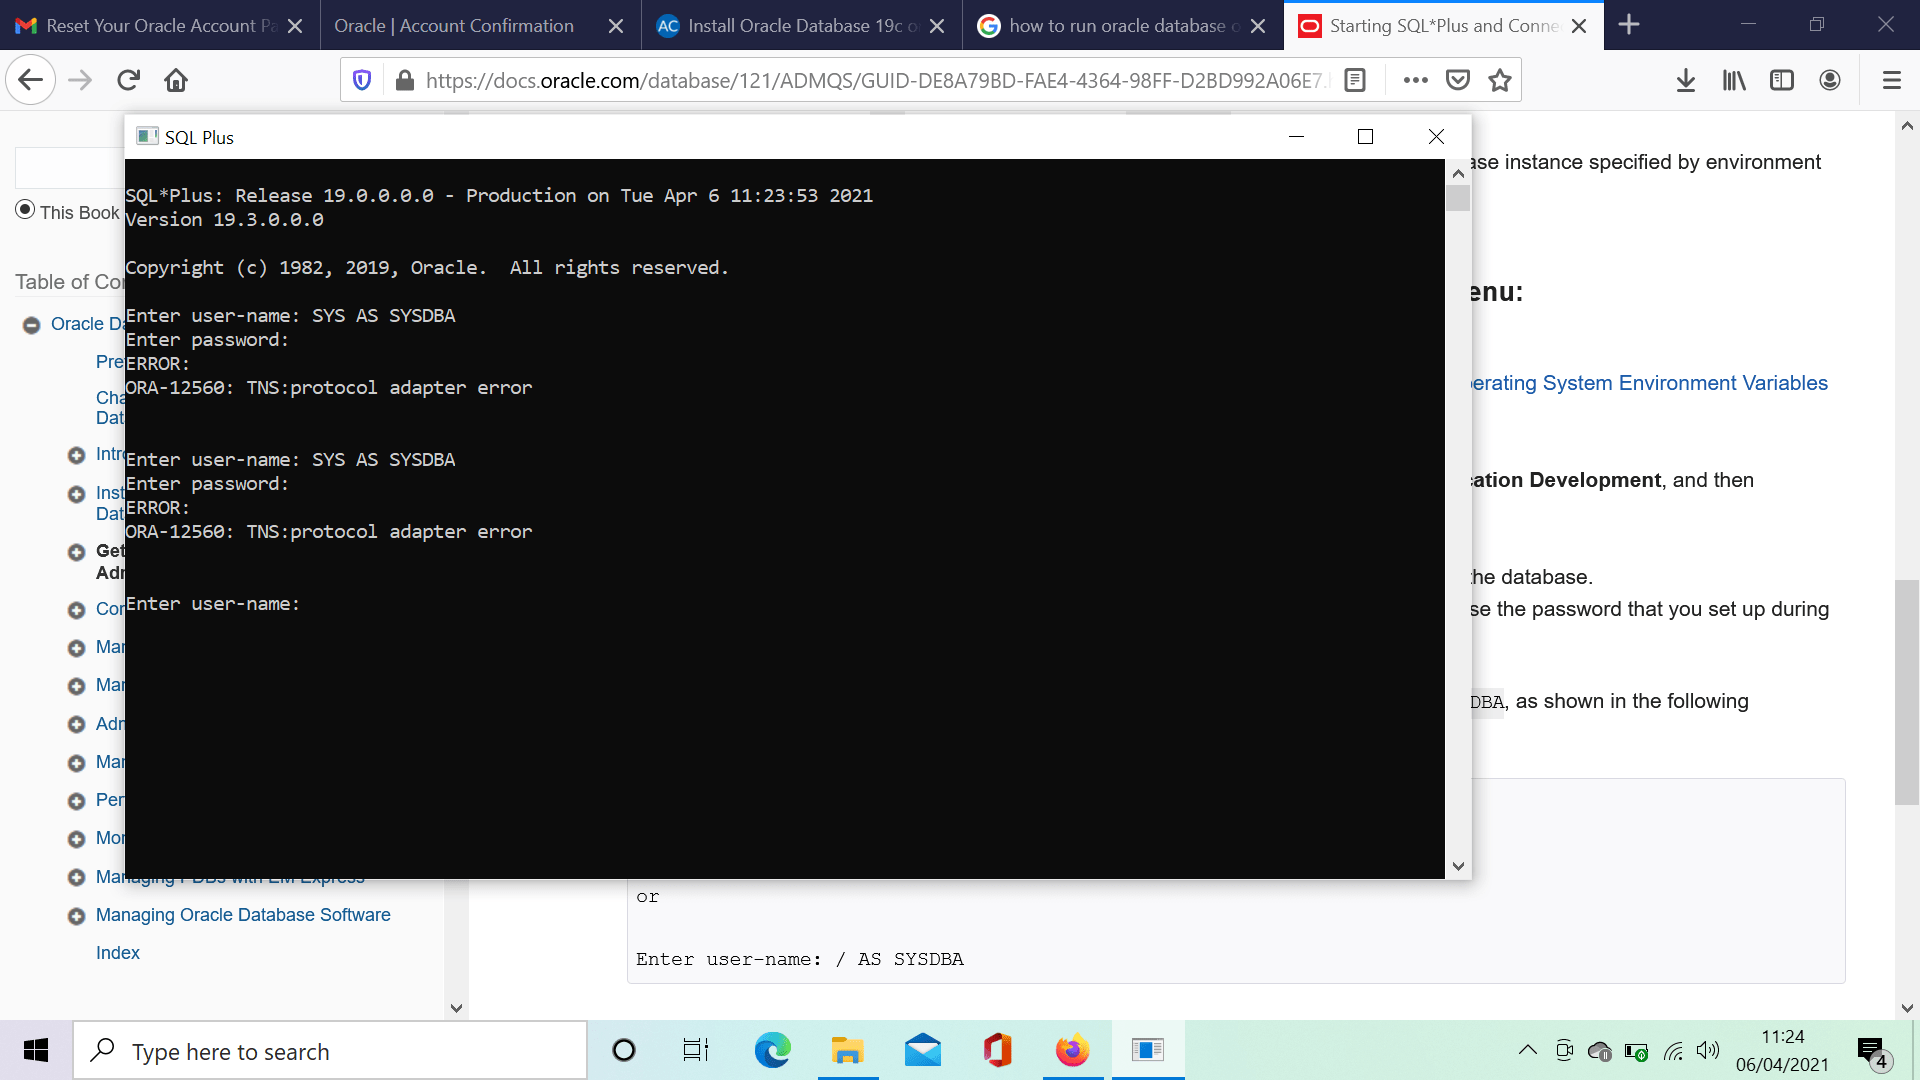
Task: Open Firefox account profile icon
Action: 1829,80
